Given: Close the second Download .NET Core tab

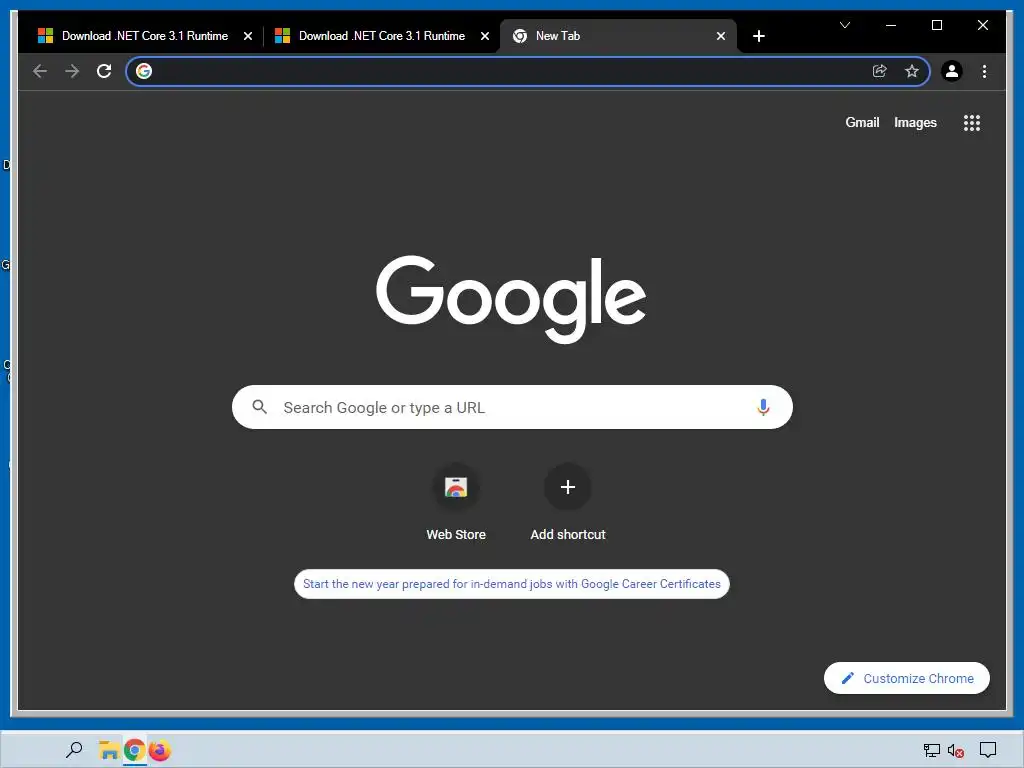Looking at the screenshot, I should pos(485,36).
